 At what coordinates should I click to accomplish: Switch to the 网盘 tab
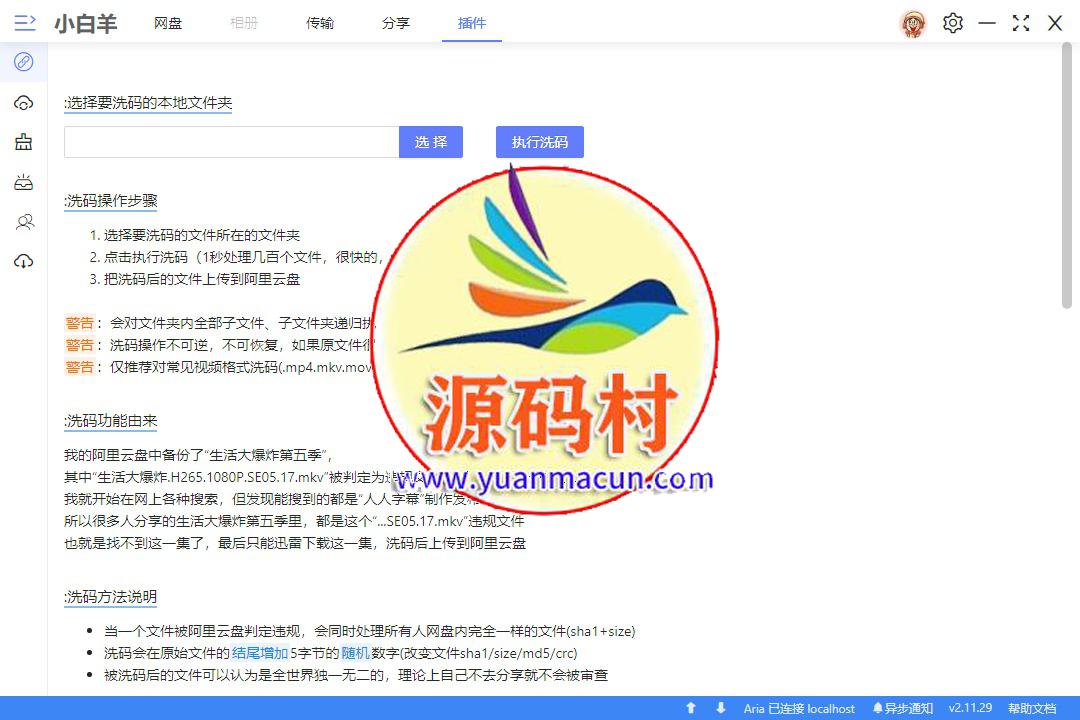coord(168,23)
